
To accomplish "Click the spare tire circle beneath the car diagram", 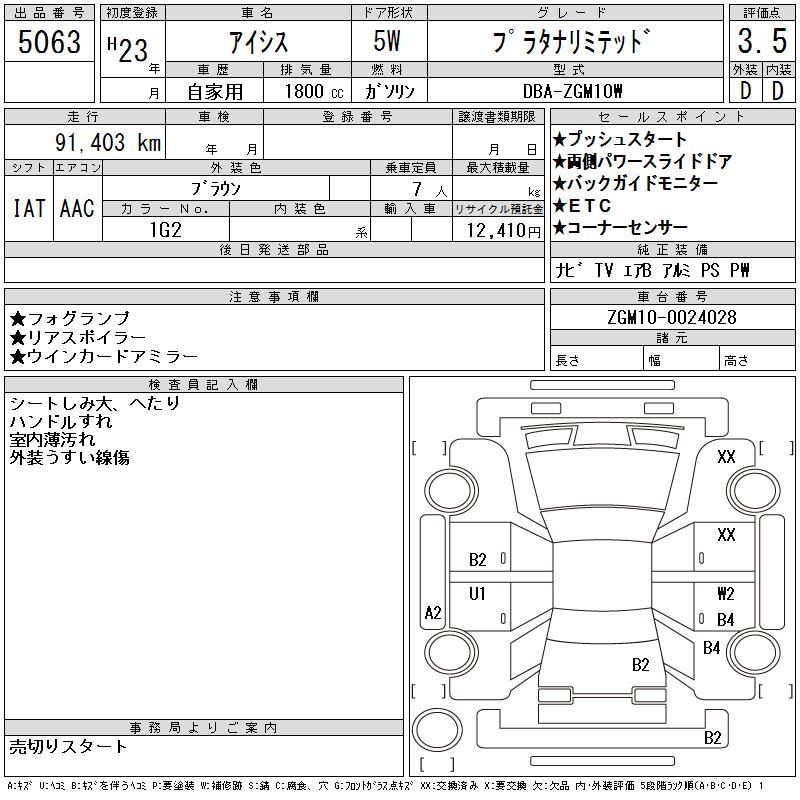I will 437,730.
